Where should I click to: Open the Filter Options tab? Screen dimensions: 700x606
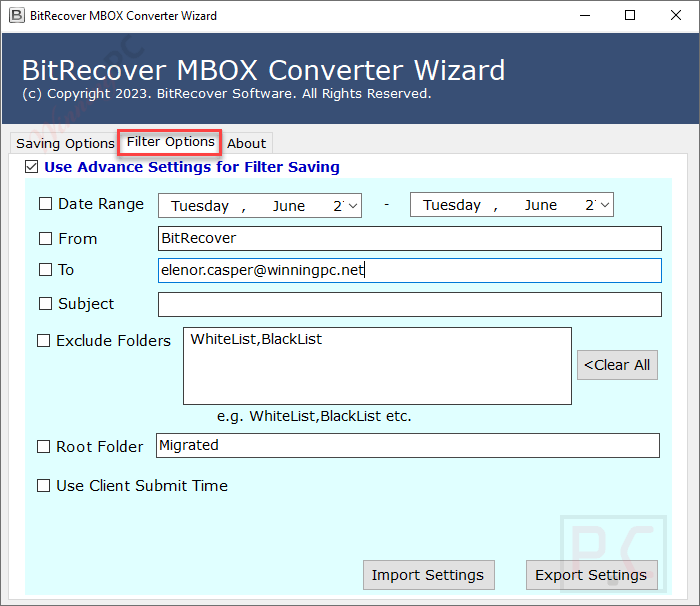pyautogui.click(x=170, y=142)
